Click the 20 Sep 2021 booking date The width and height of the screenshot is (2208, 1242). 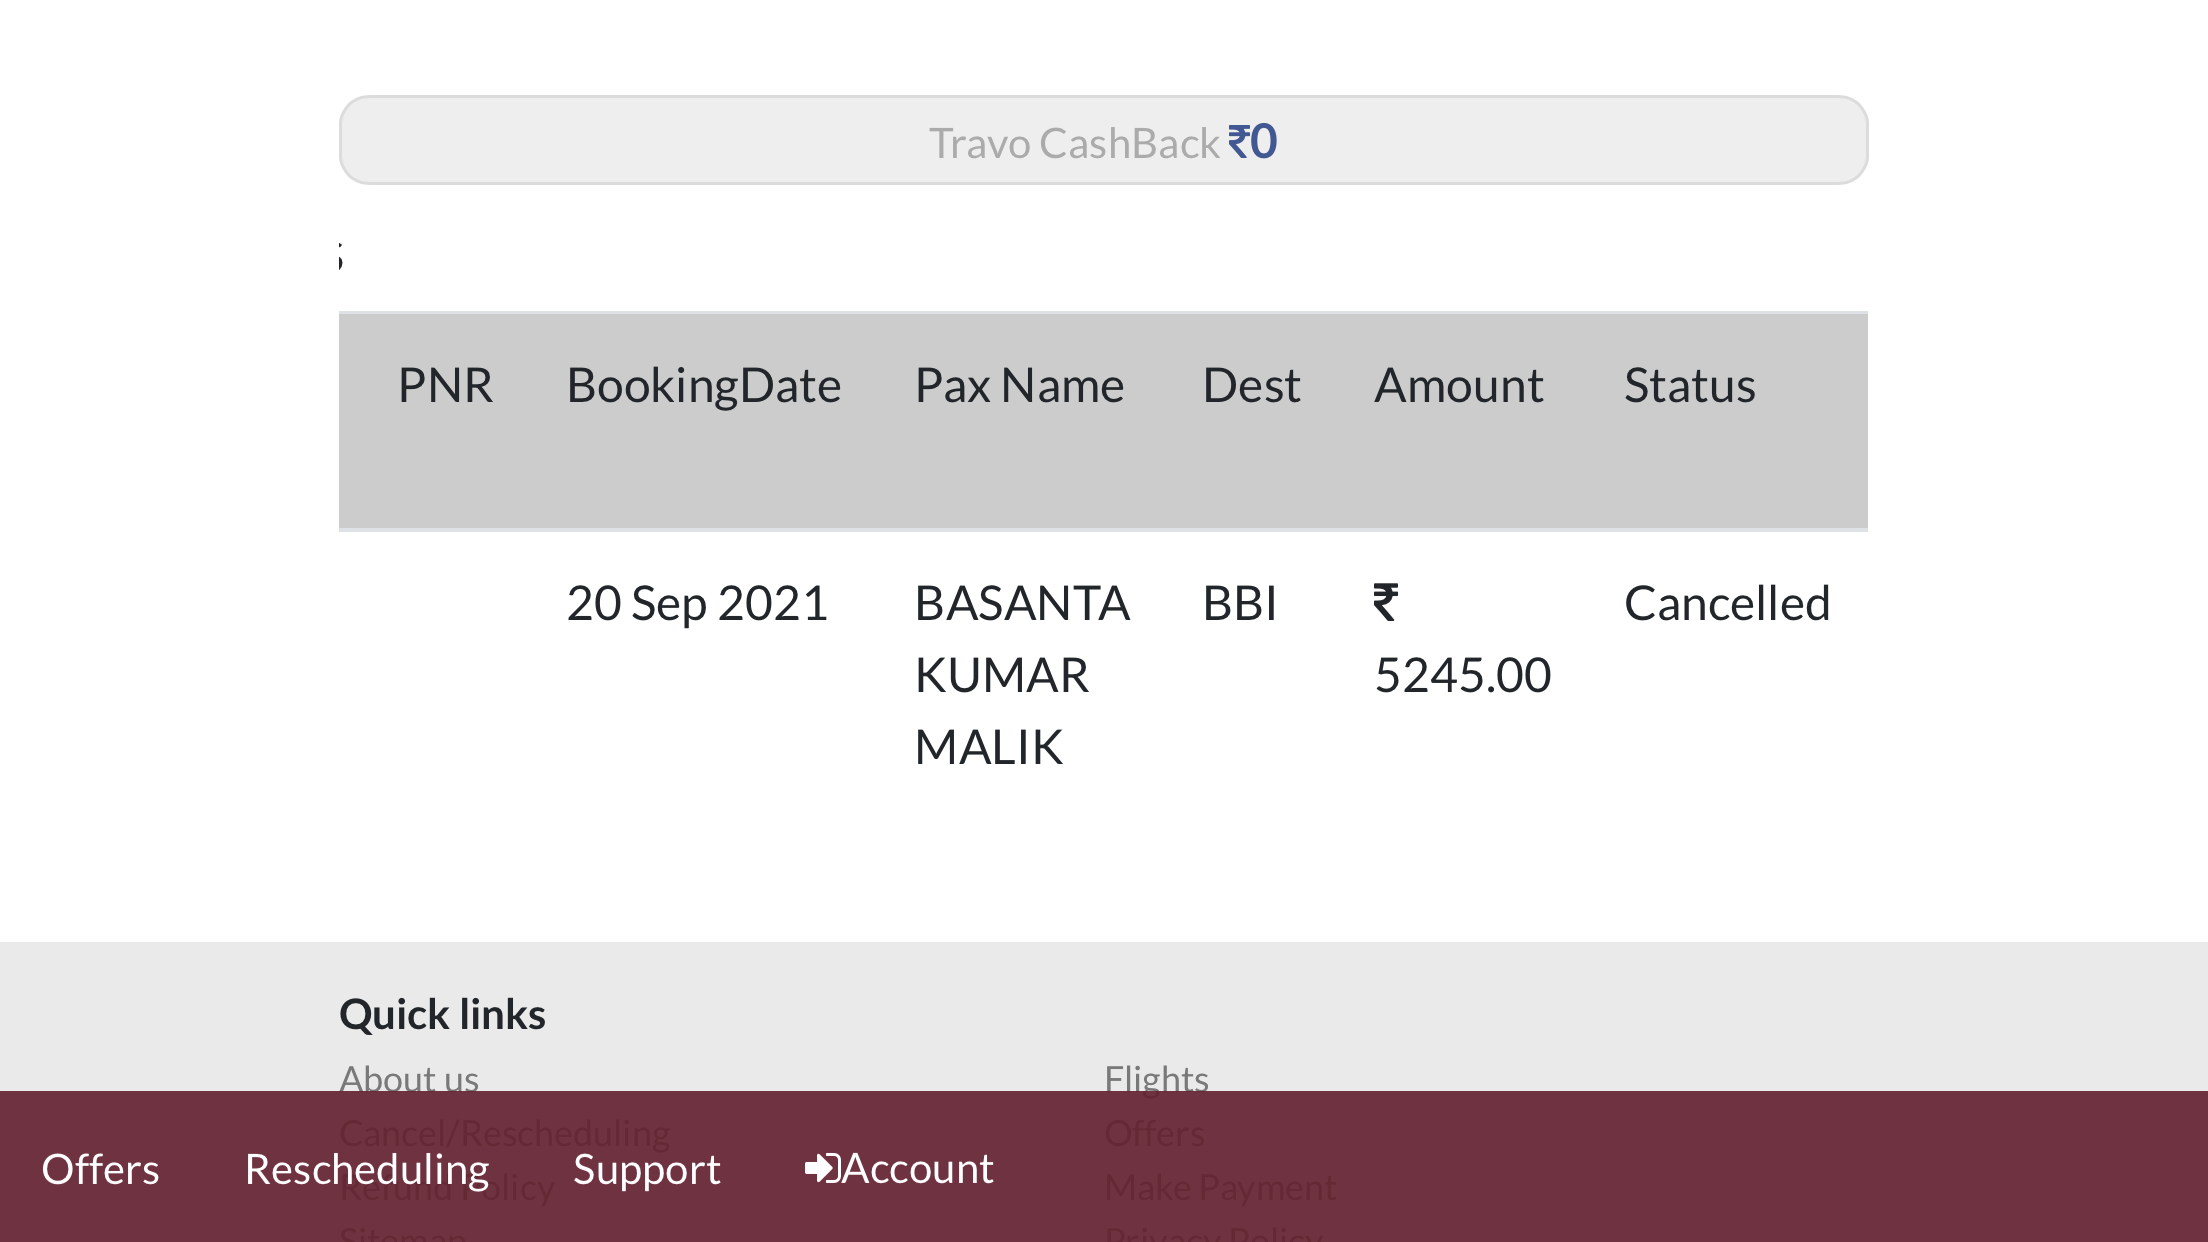click(697, 604)
